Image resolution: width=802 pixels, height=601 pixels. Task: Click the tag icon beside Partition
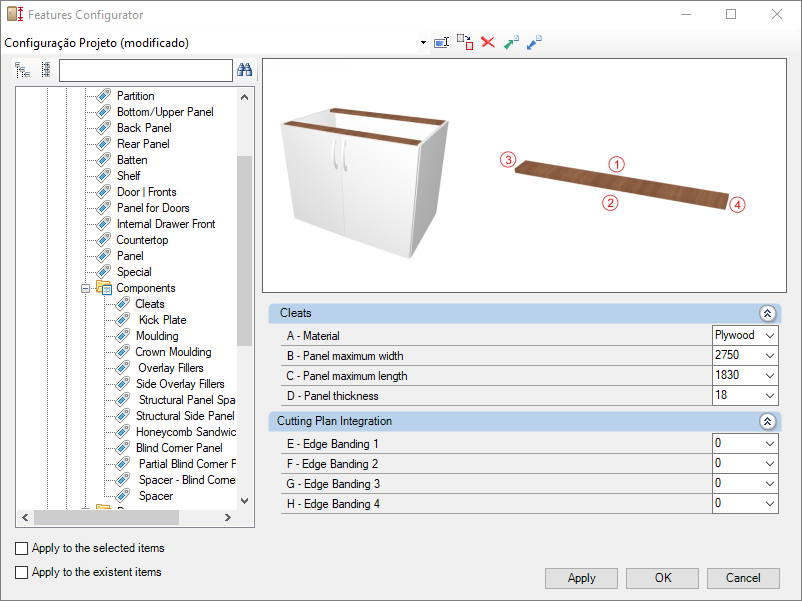(104, 96)
